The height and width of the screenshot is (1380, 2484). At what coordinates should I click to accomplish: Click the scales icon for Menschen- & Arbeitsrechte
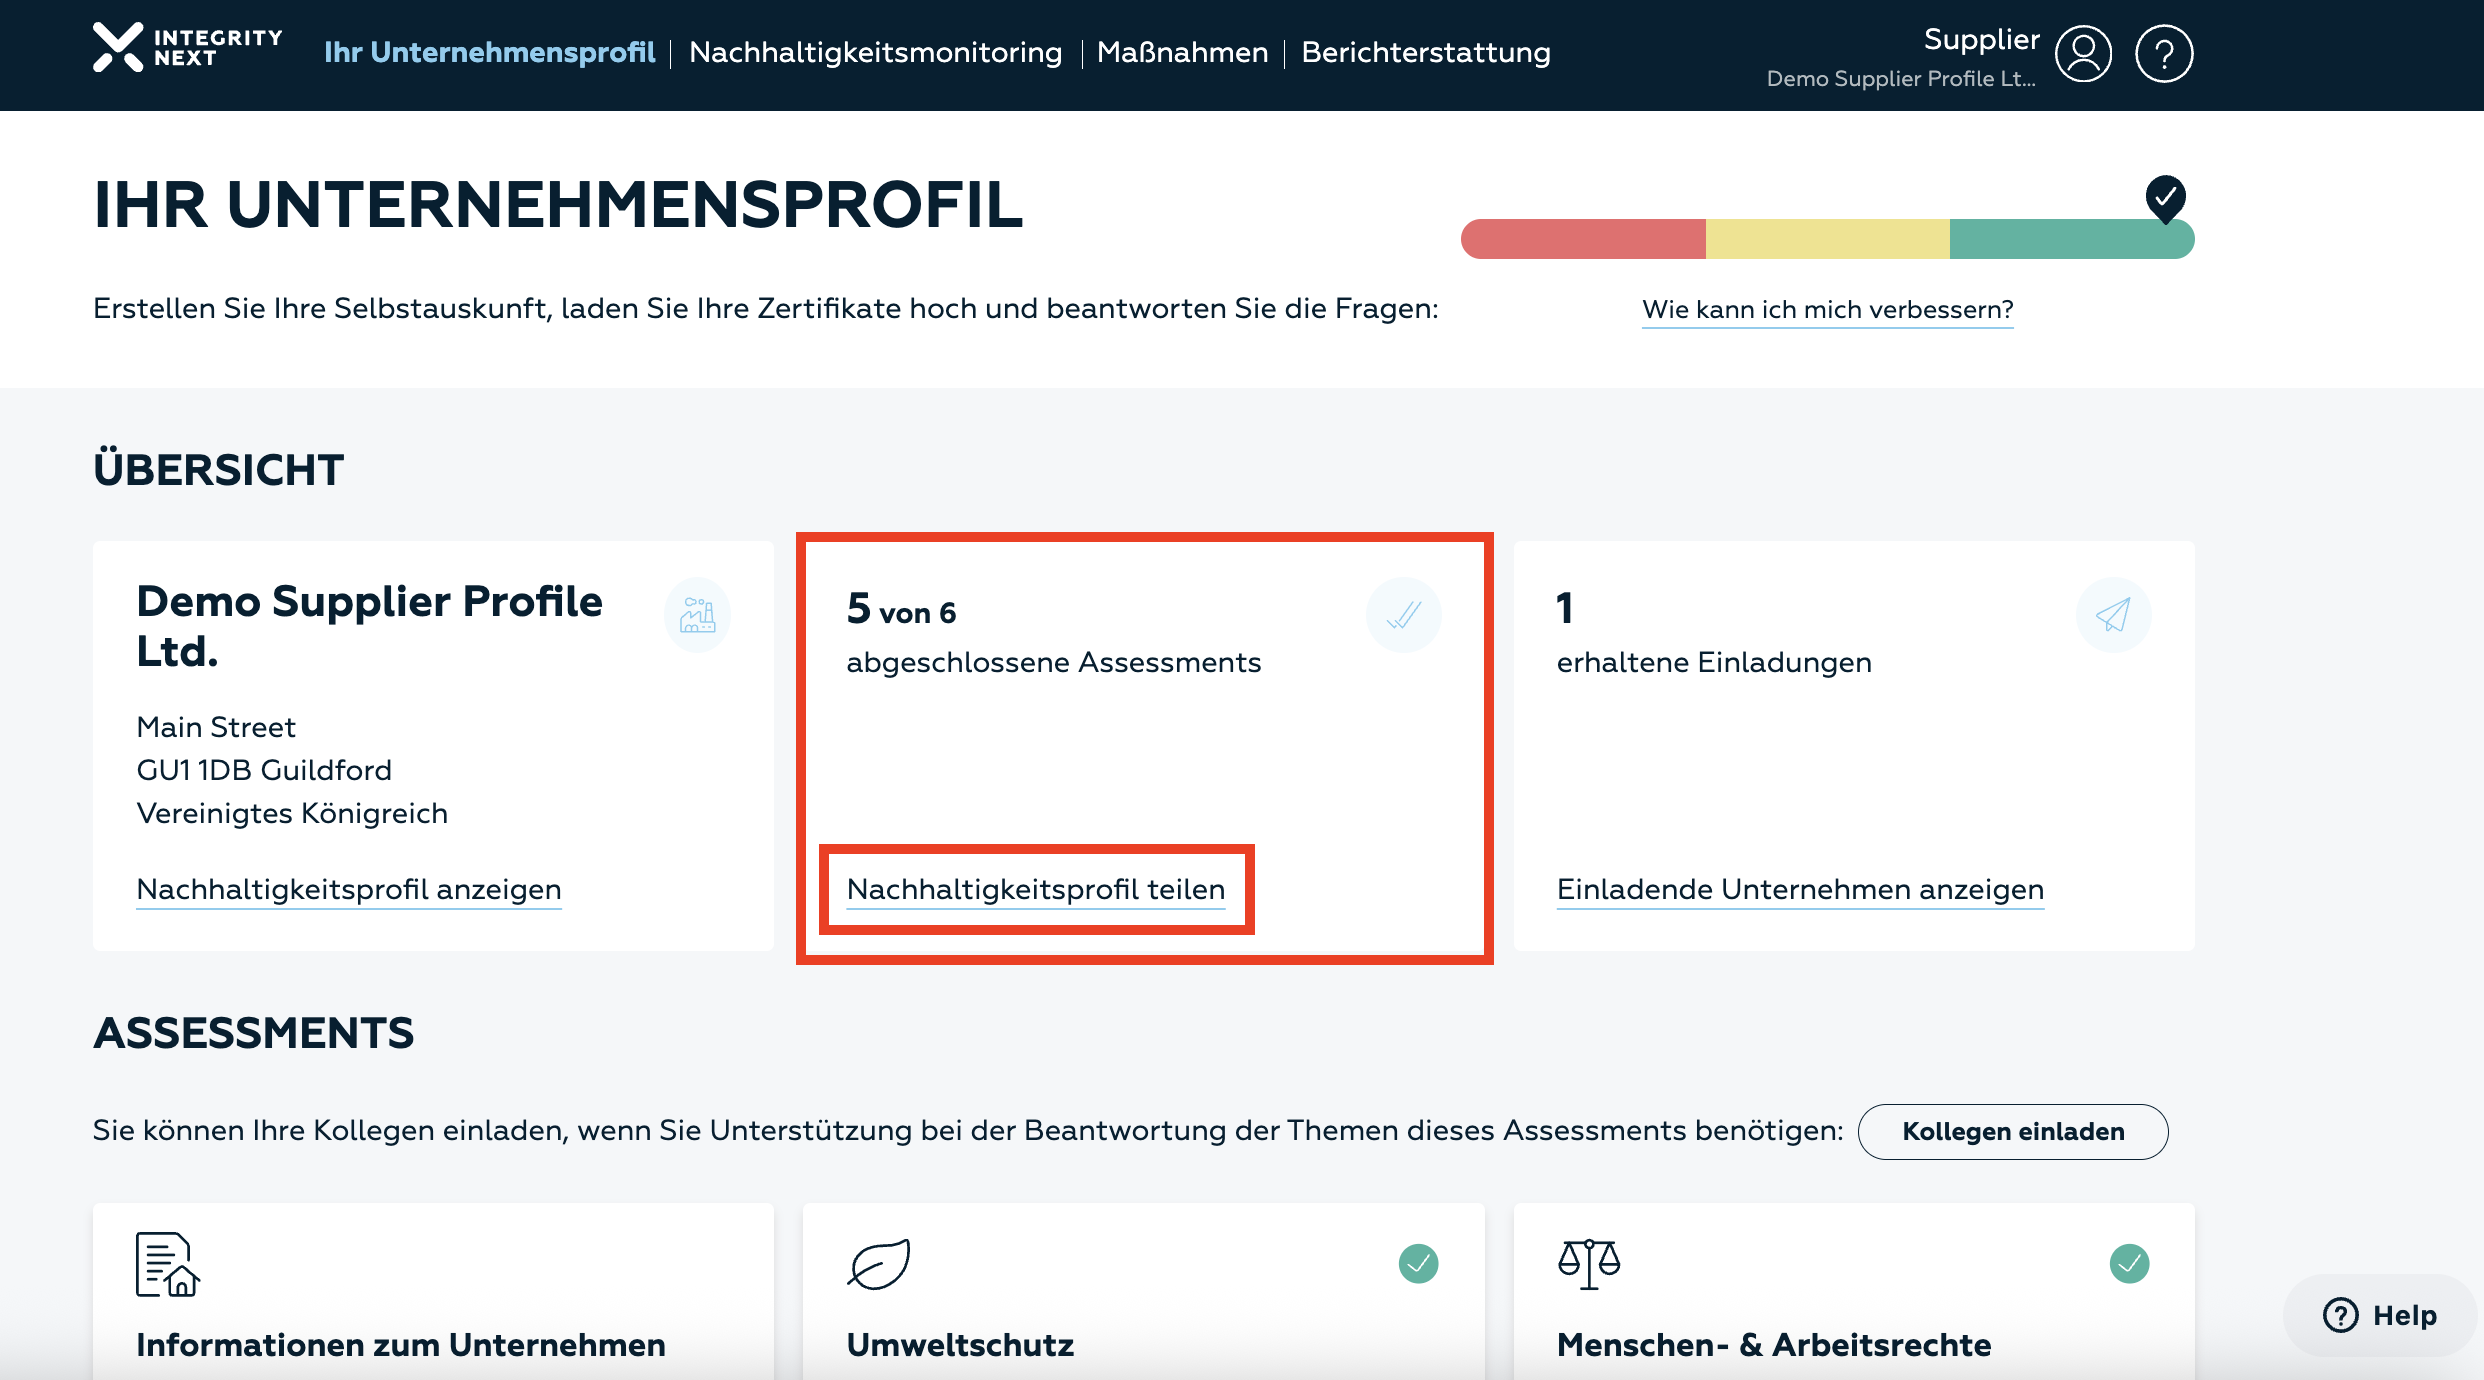pyautogui.click(x=1588, y=1263)
